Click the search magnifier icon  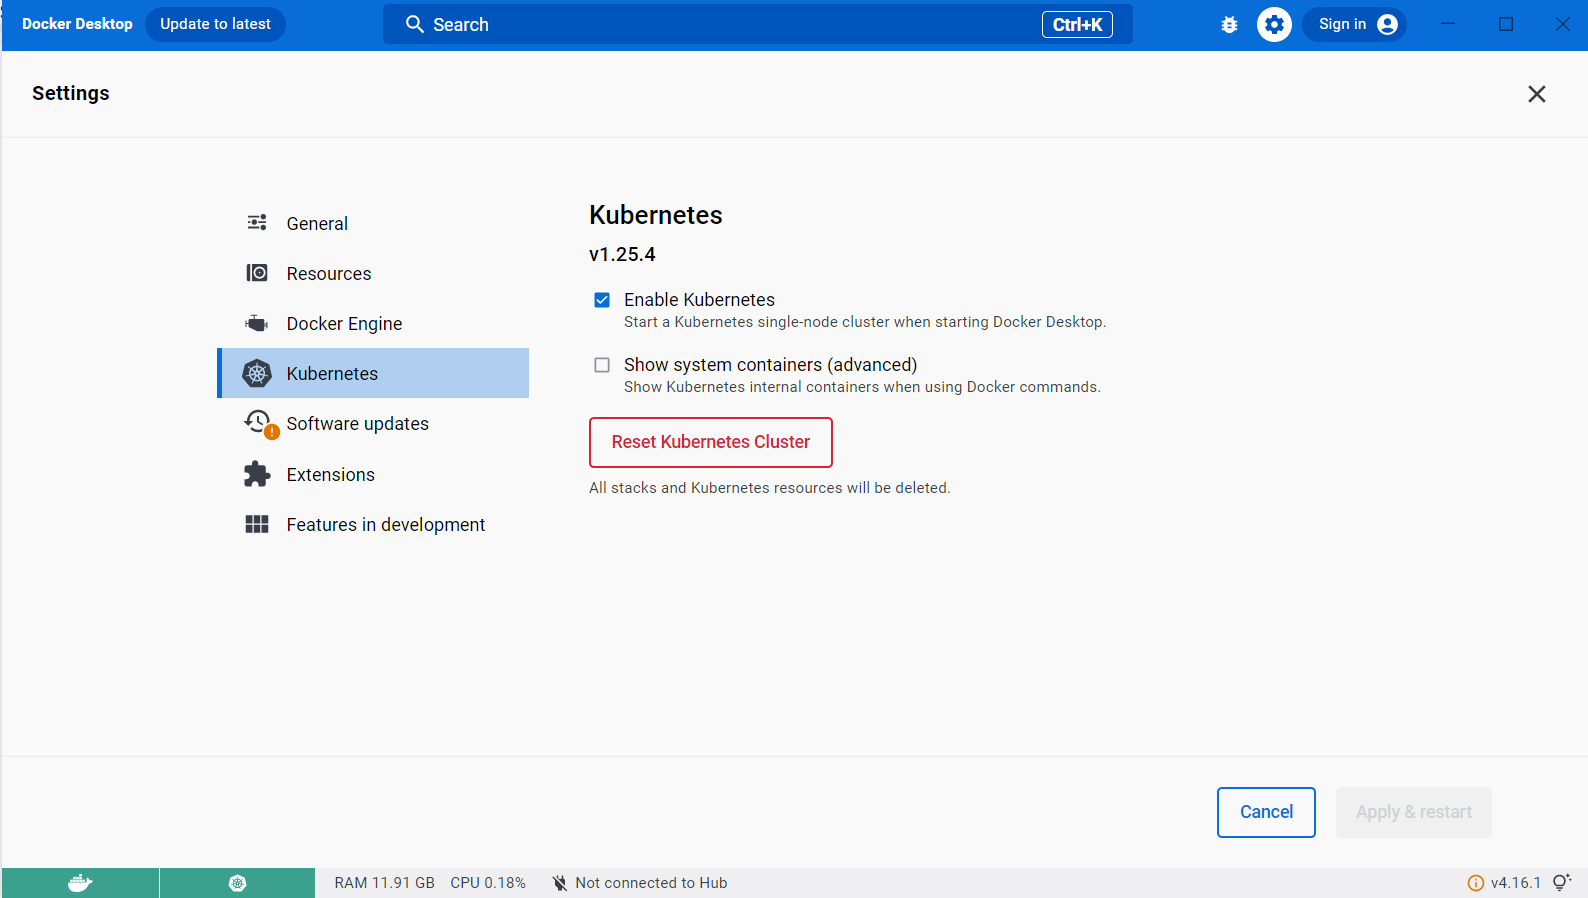pos(414,24)
